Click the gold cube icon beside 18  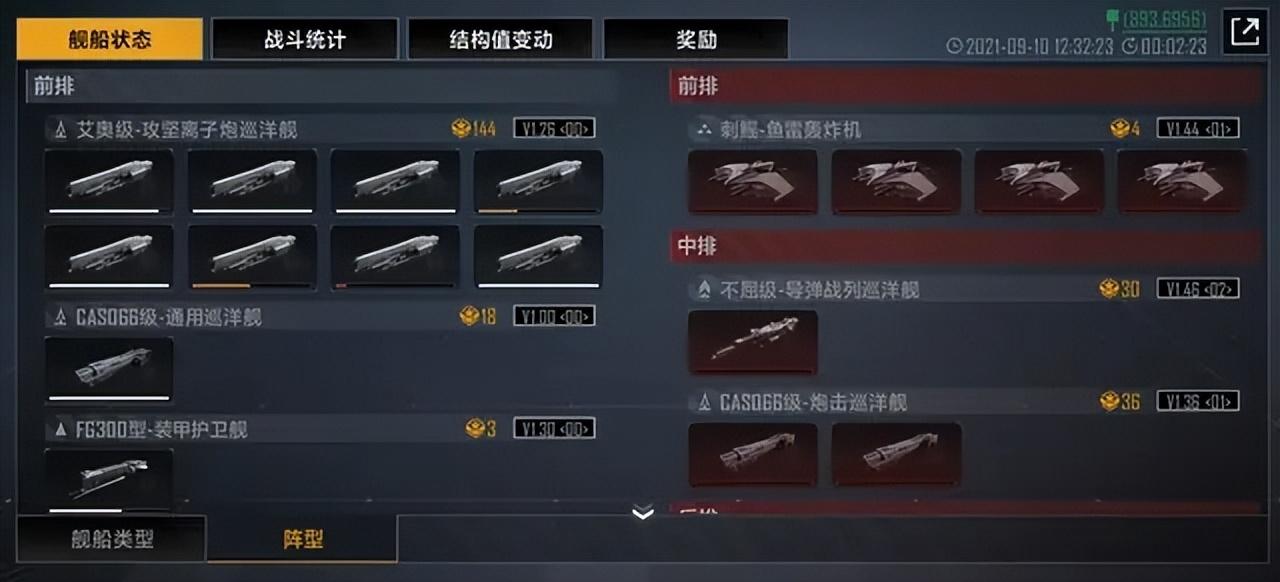[469, 316]
